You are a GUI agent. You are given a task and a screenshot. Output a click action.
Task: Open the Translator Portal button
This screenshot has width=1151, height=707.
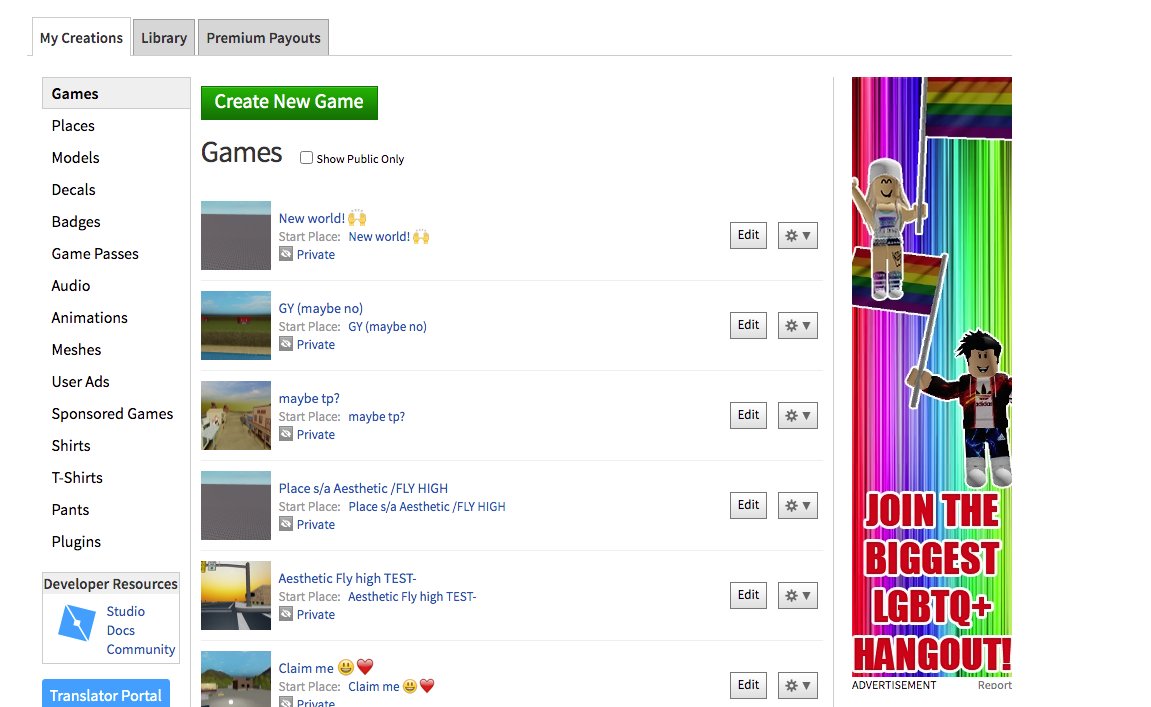[x=106, y=695]
